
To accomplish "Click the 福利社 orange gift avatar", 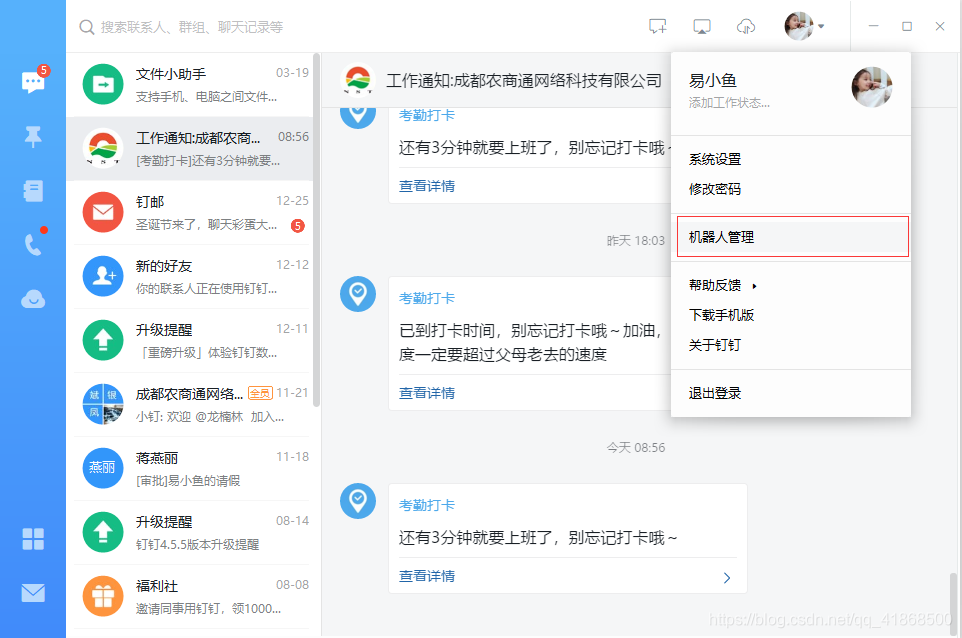I will (x=102, y=596).
